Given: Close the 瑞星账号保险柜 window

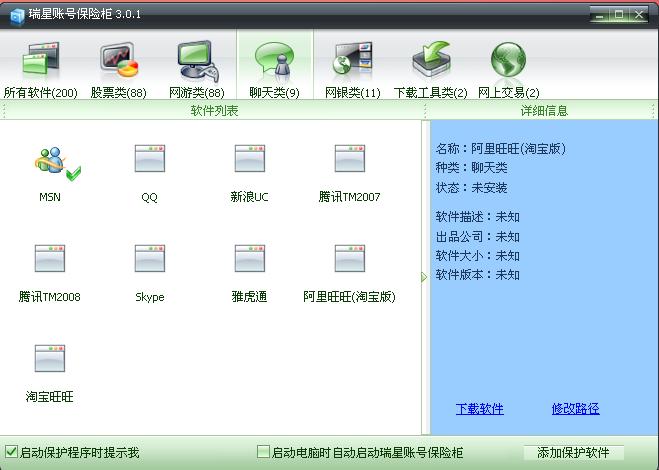Looking at the screenshot, I should point(639,15).
